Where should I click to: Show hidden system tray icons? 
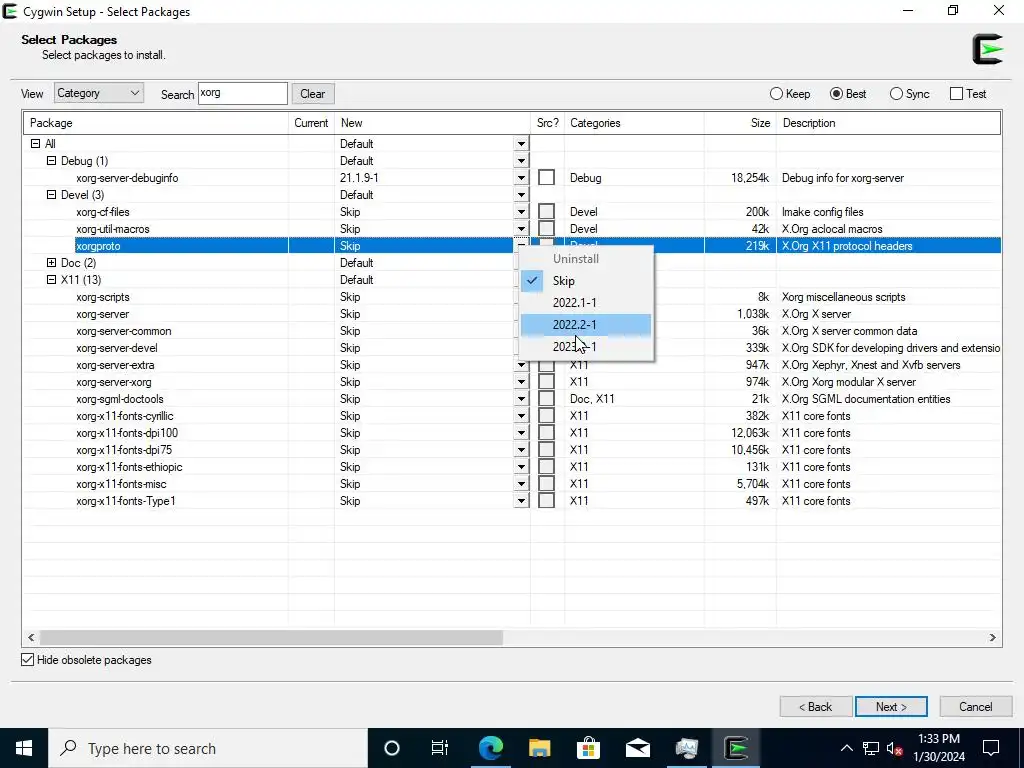pyautogui.click(x=846, y=748)
